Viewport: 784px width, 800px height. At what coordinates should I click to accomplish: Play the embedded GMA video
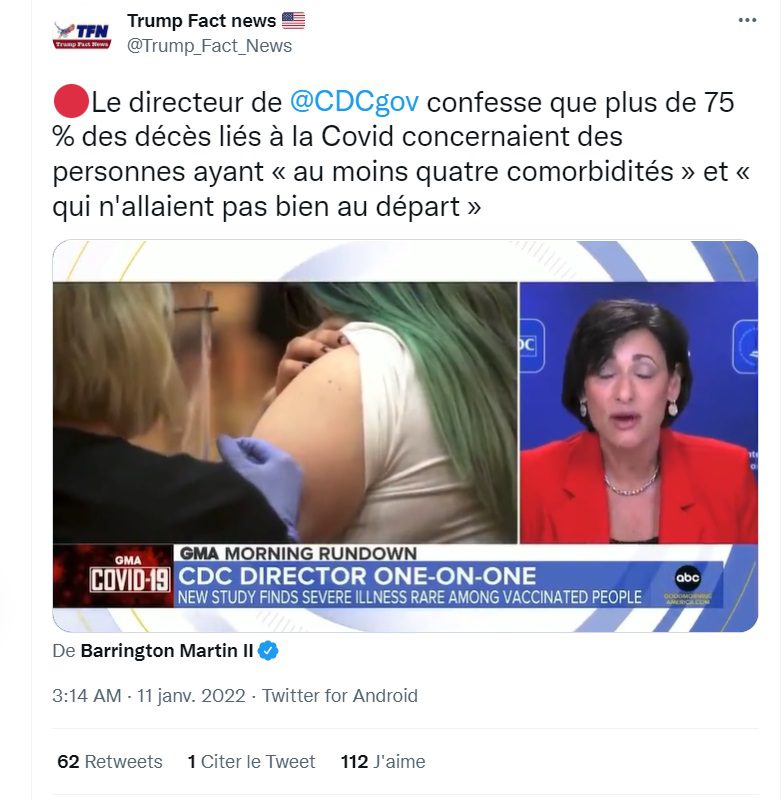(405, 436)
